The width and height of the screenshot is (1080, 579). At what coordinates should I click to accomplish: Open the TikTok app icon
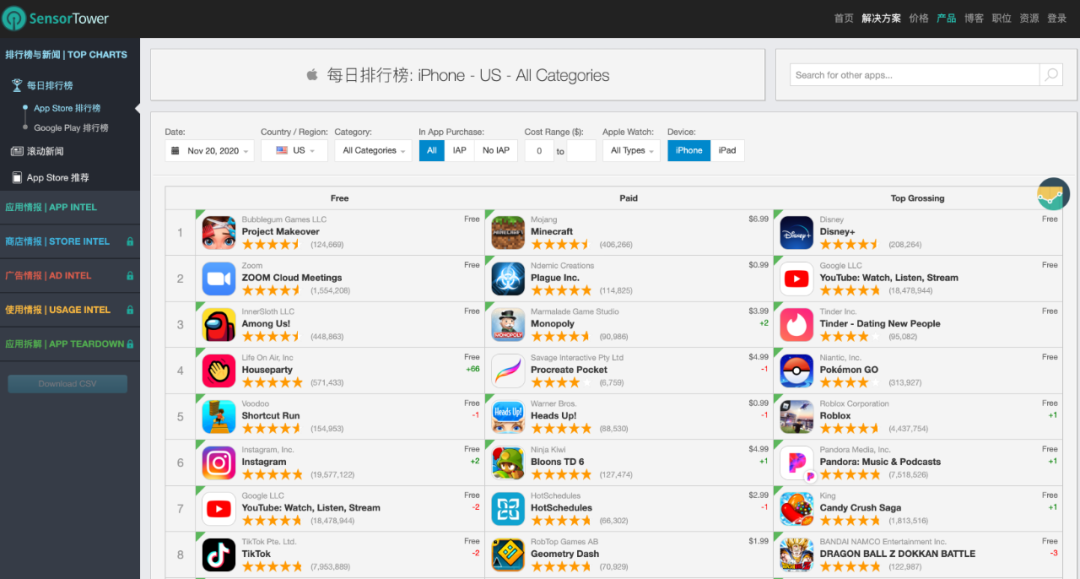coord(219,555)
